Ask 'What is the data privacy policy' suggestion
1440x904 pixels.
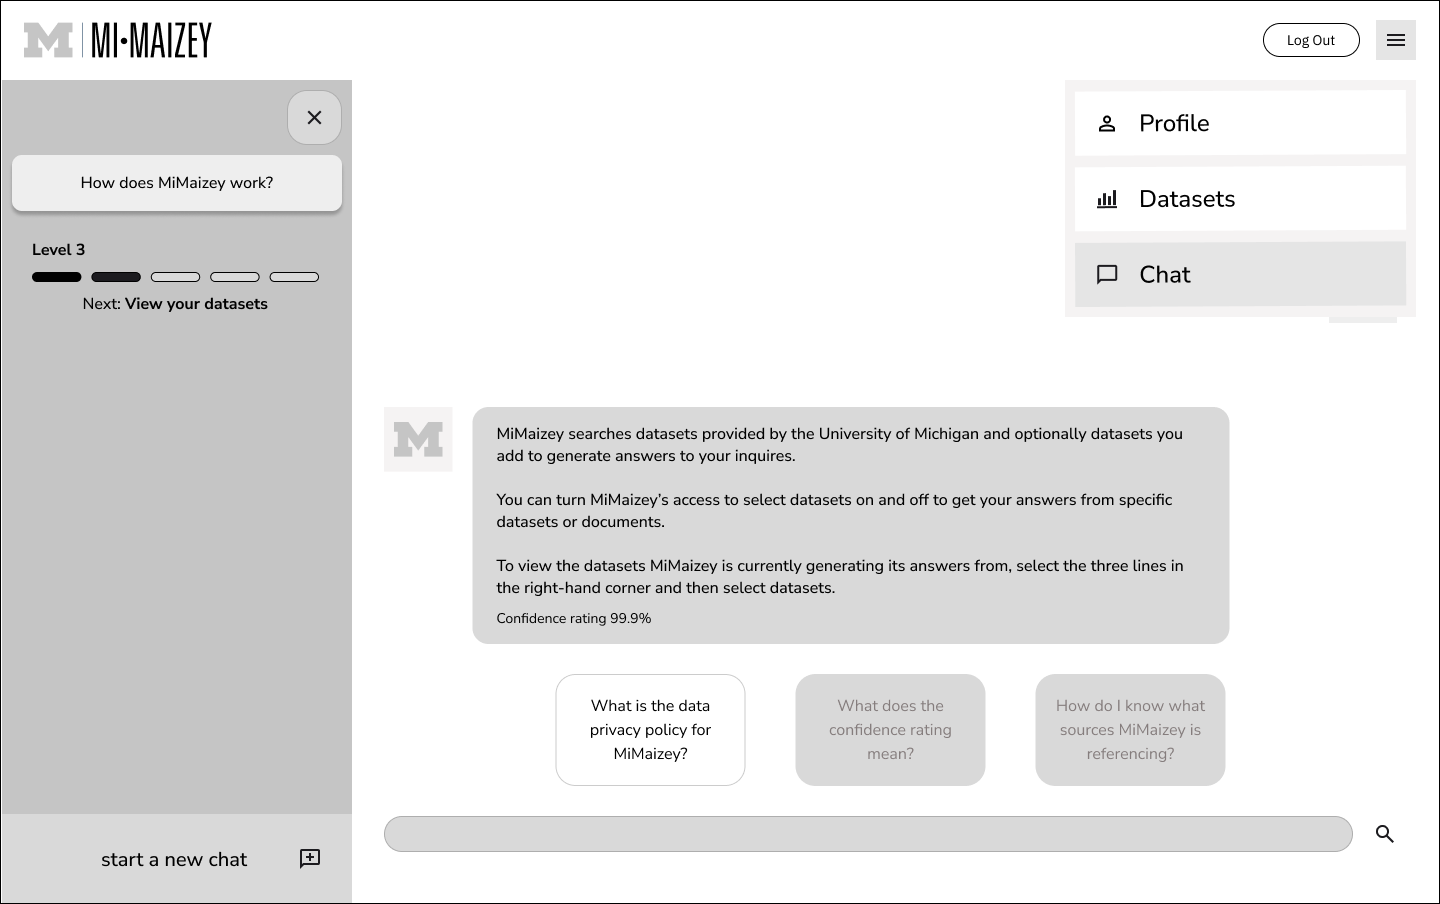[x=651, y=730]
